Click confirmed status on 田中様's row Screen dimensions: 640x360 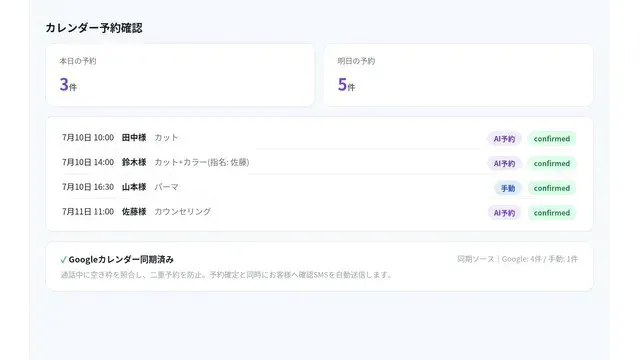552,139
